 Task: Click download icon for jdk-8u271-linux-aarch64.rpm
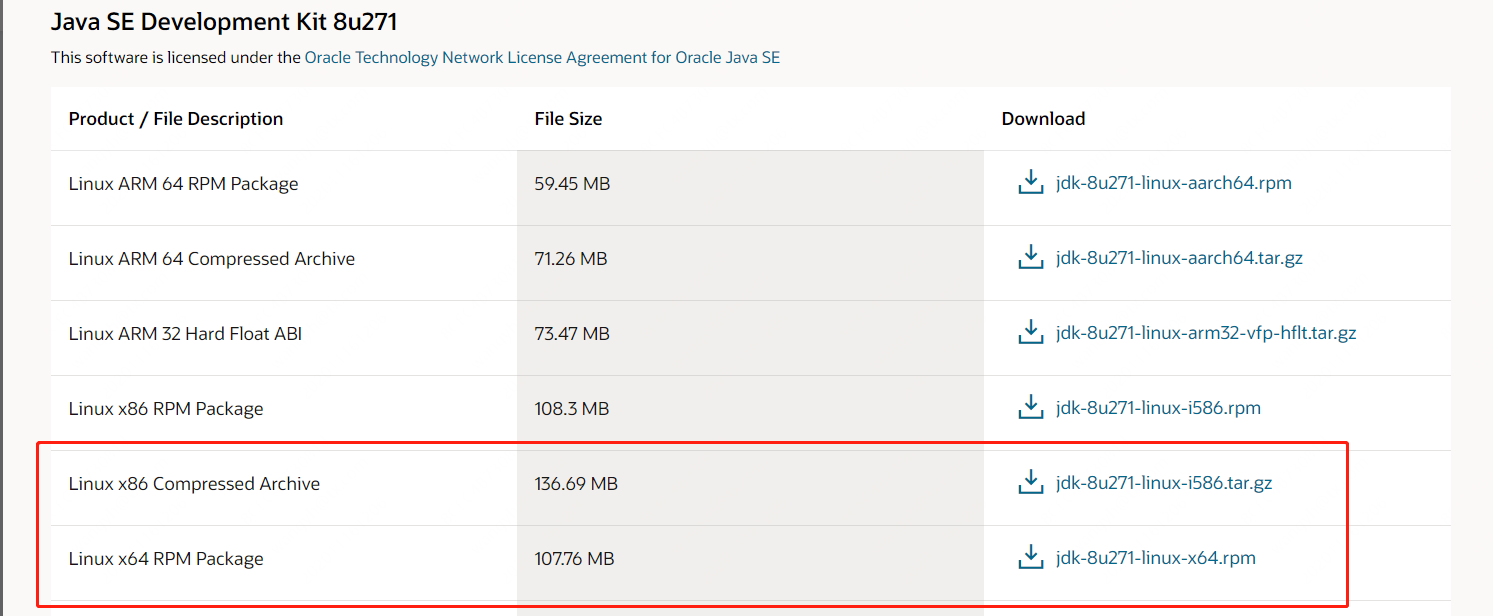coord(1030,183)
